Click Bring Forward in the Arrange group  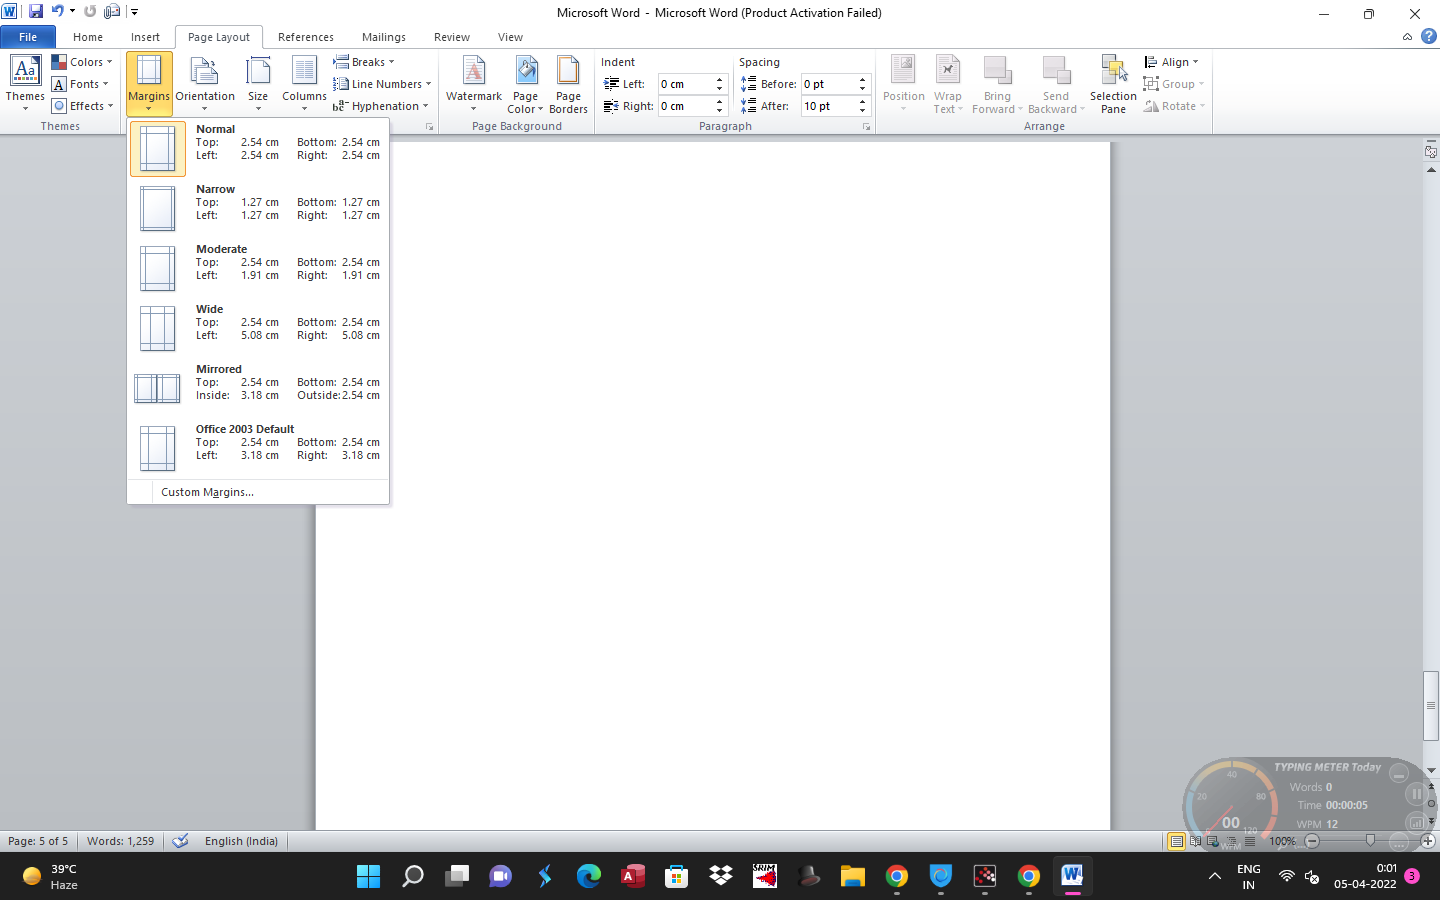pos(997,83)
